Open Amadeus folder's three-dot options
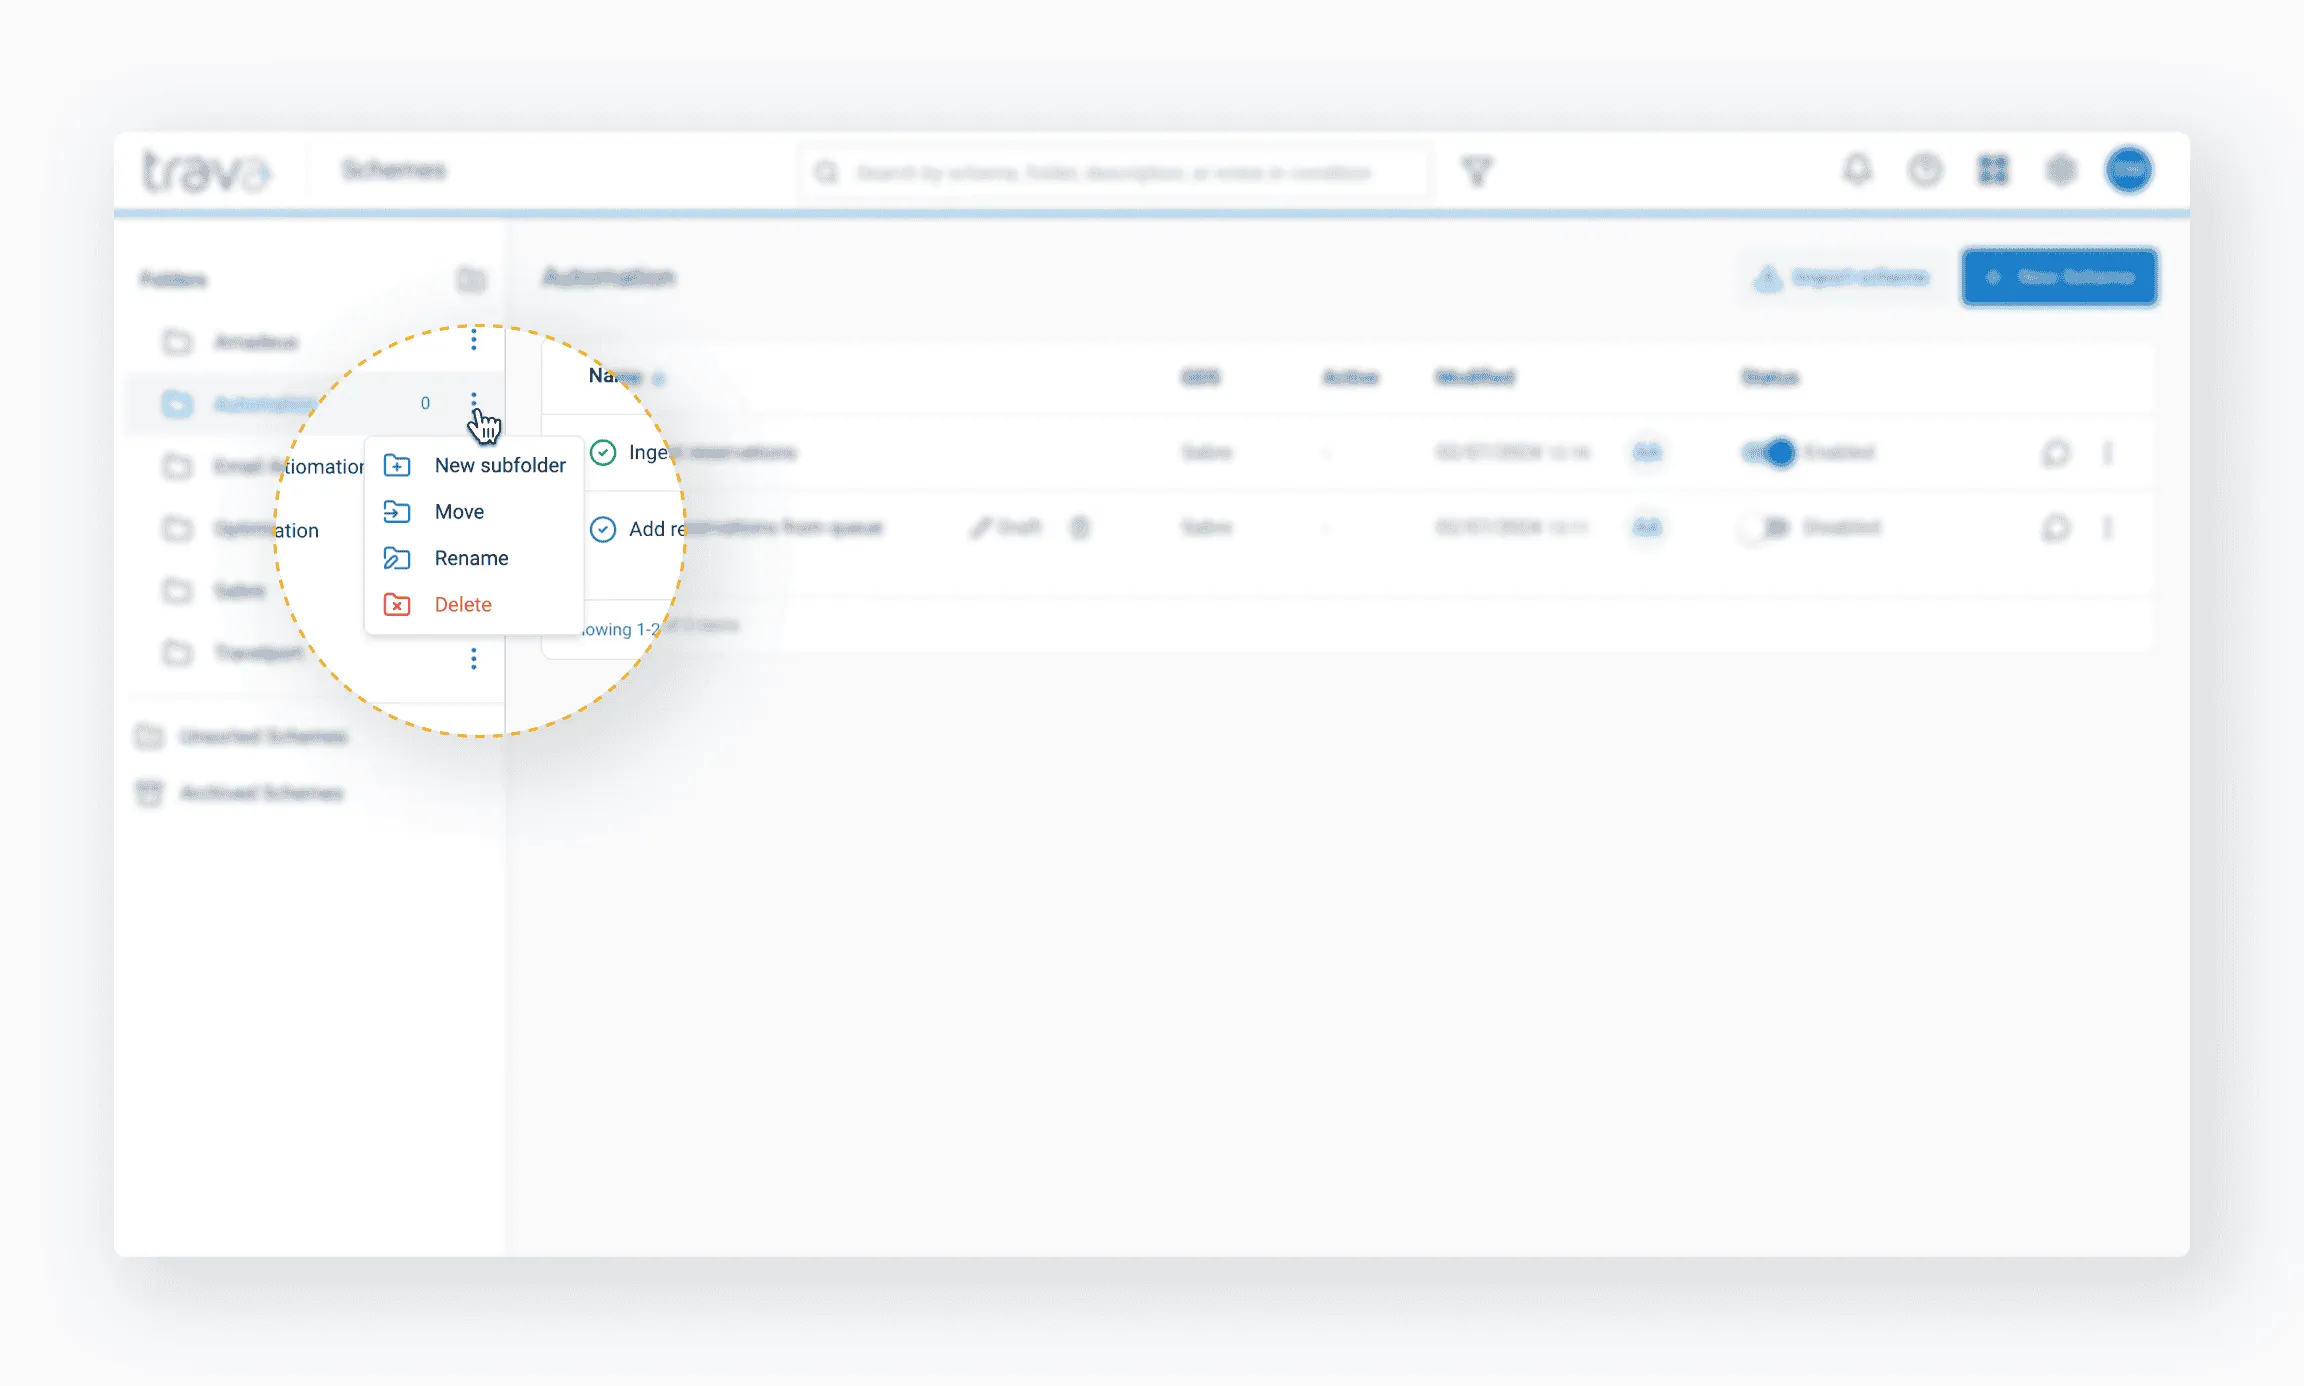Image resolution: width=2304 pixels, height=1386 pixels. 473,341
